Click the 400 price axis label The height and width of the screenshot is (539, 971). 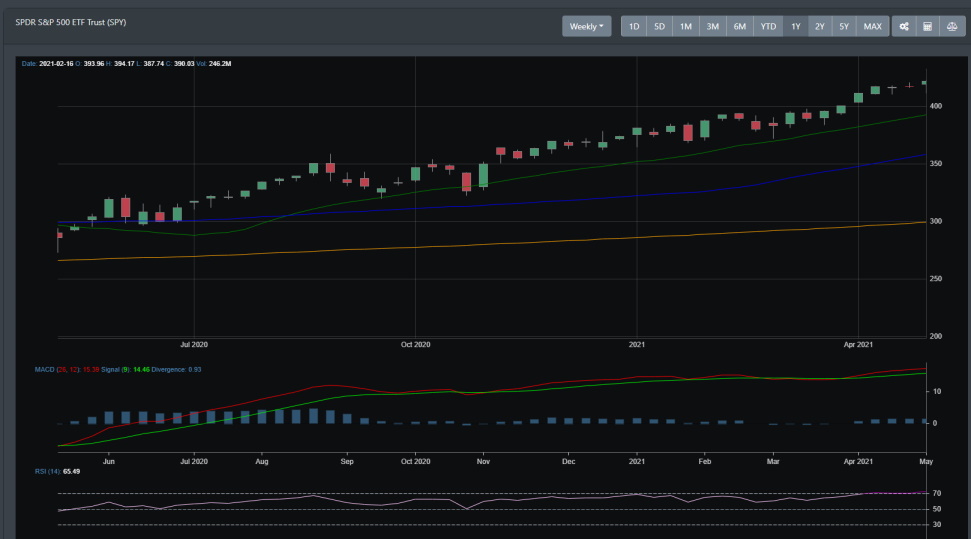936,107
